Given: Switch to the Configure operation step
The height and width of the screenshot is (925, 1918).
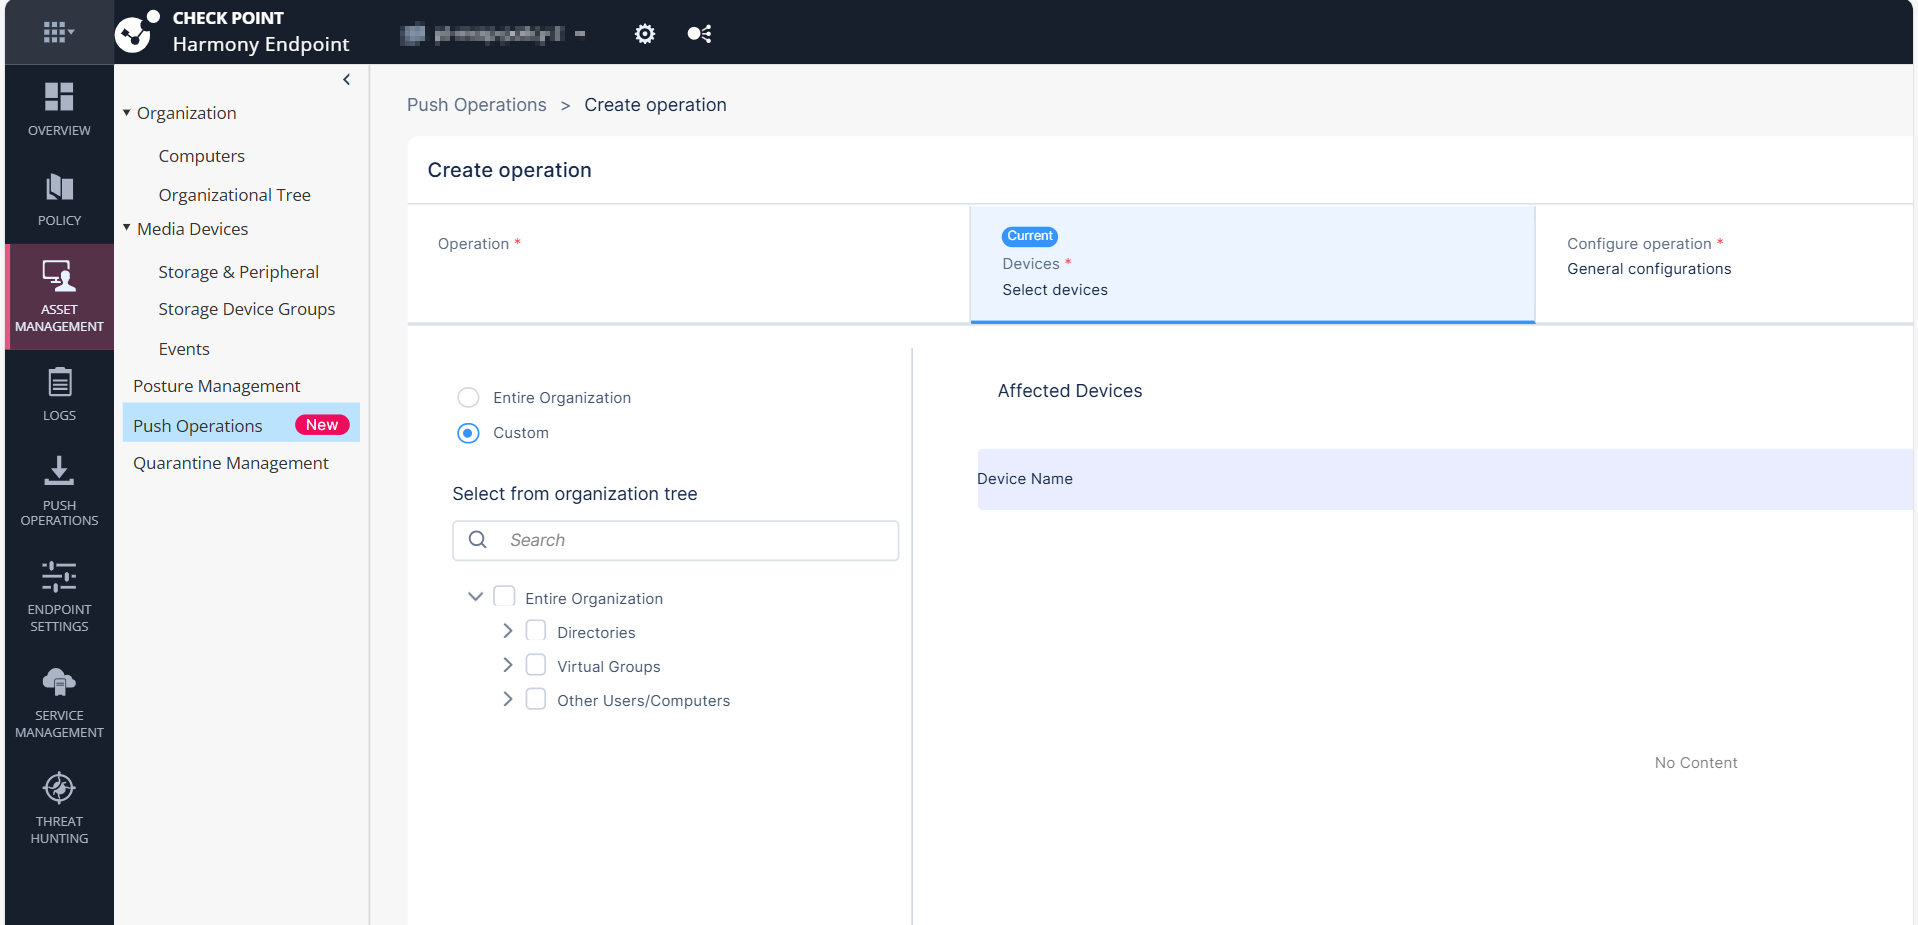Looking at the screenshot, I should click(x=1648, y=257).
